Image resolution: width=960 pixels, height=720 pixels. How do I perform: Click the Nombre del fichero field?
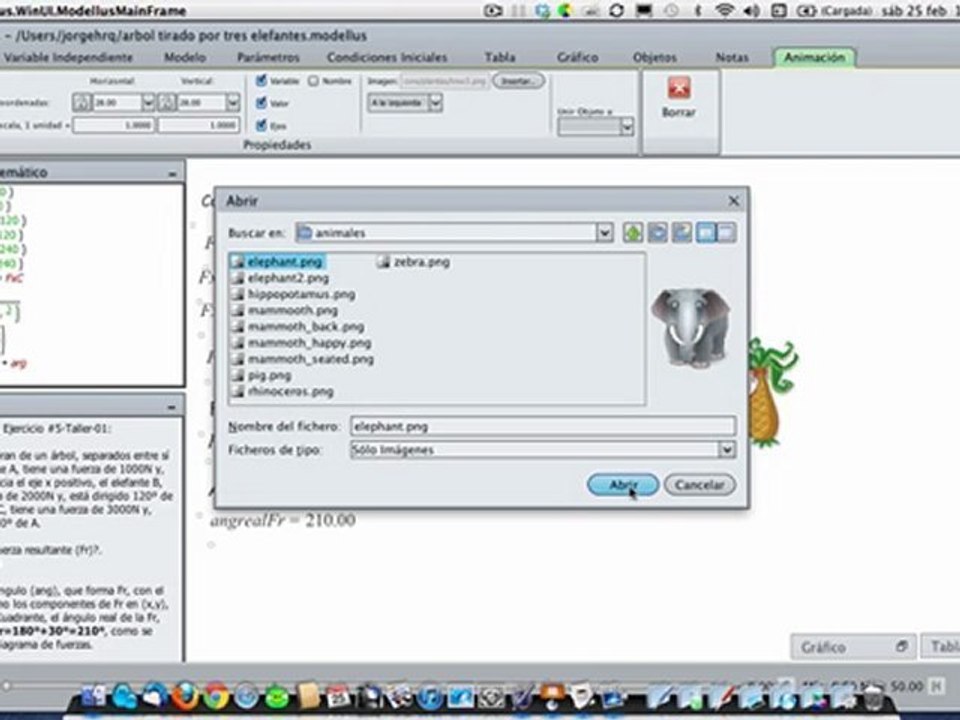tap(543, 427)
